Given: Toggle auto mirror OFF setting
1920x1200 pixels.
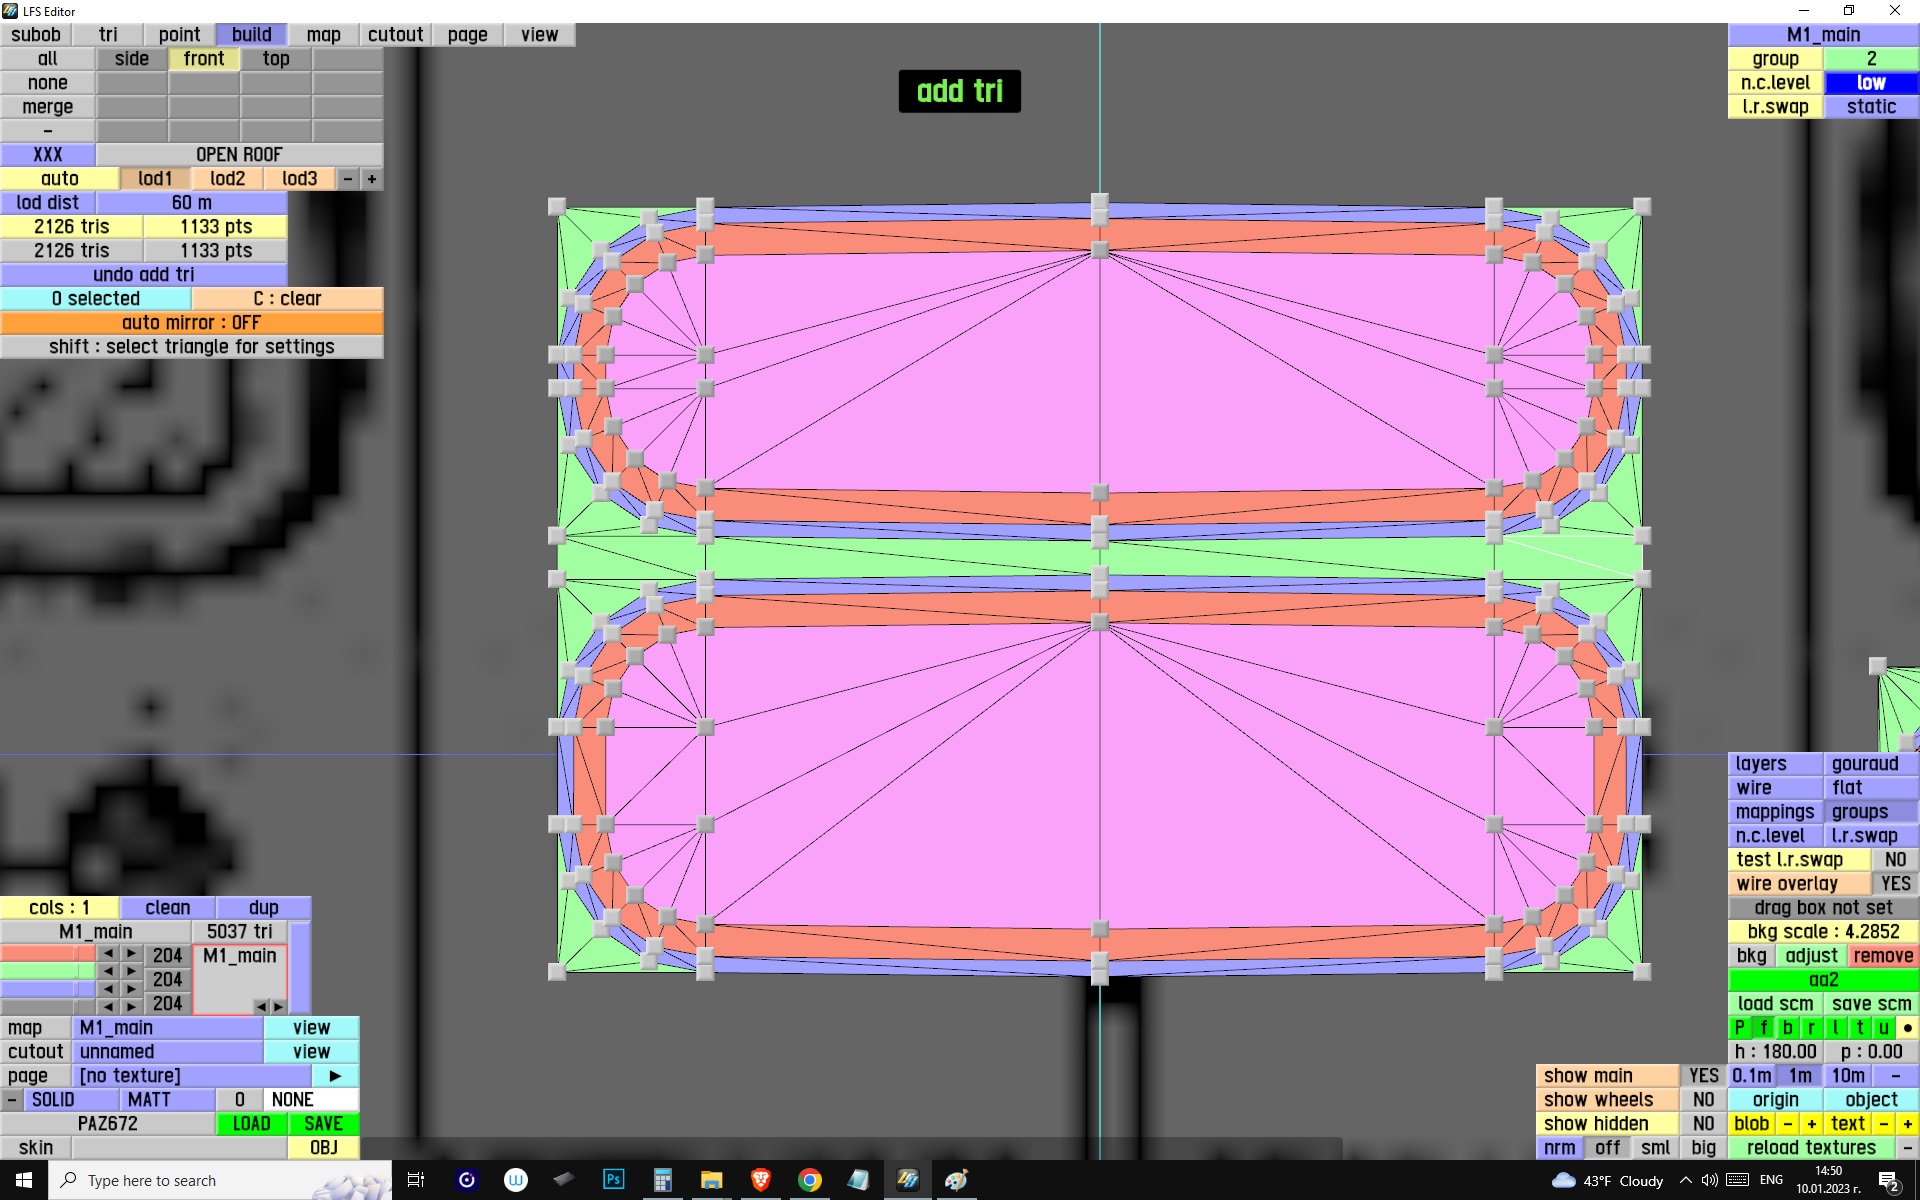Looking at the screenshot, I should click(191, 323).
